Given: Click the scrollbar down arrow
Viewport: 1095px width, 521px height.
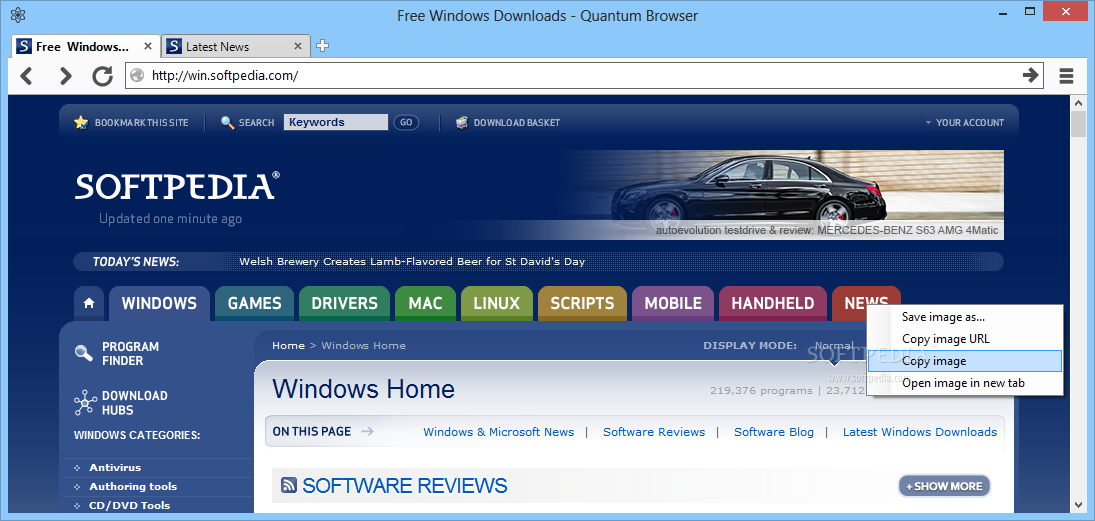Looking at the screenshot, I should tap(1078, 505).
